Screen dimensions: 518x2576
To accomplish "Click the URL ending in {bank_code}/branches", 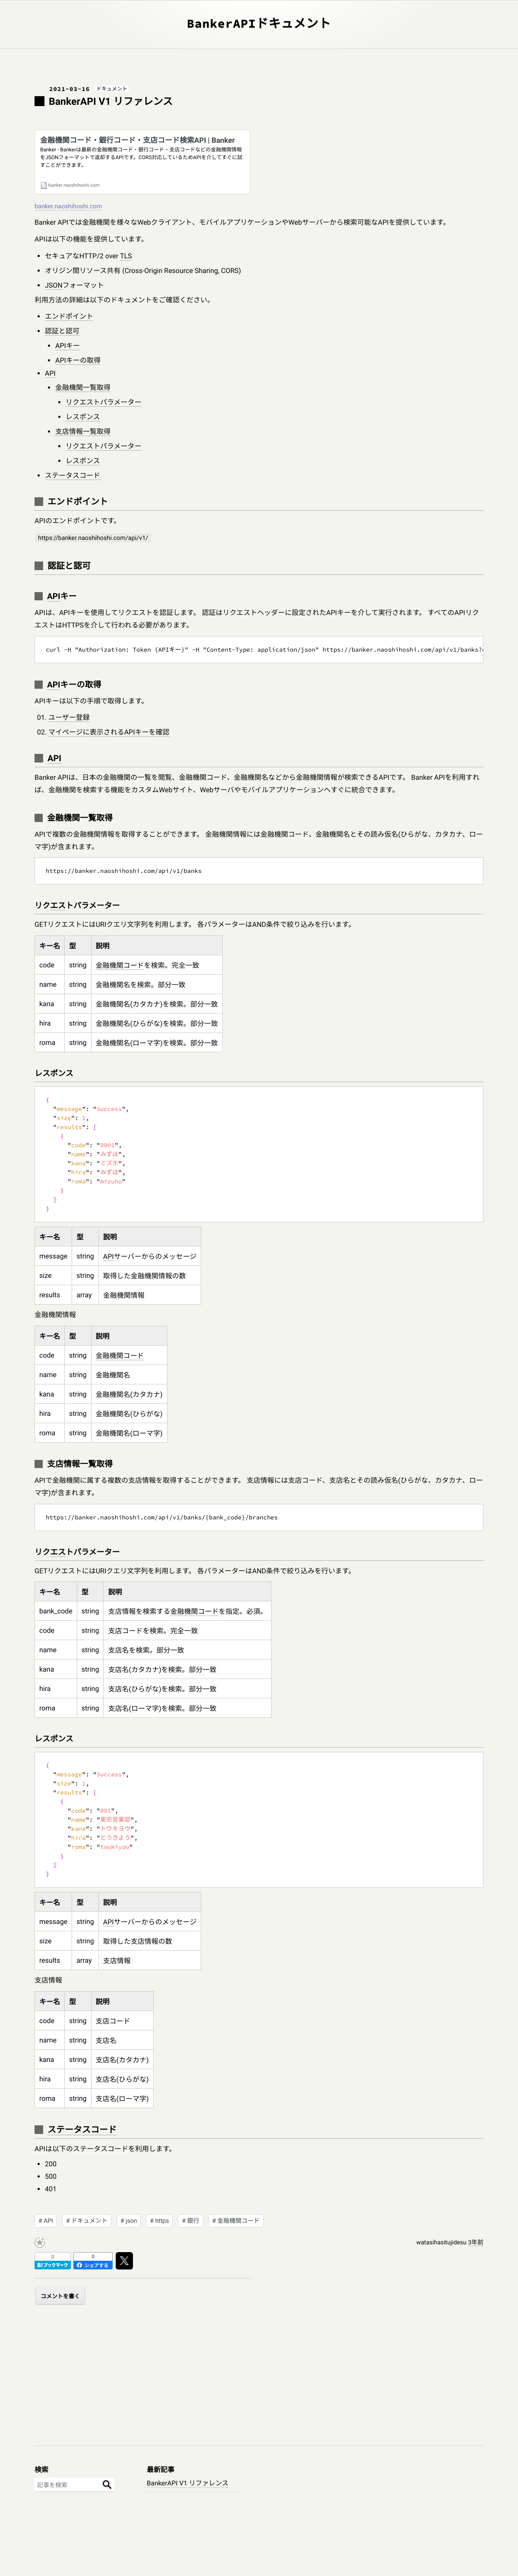I will pos(161,1517).
